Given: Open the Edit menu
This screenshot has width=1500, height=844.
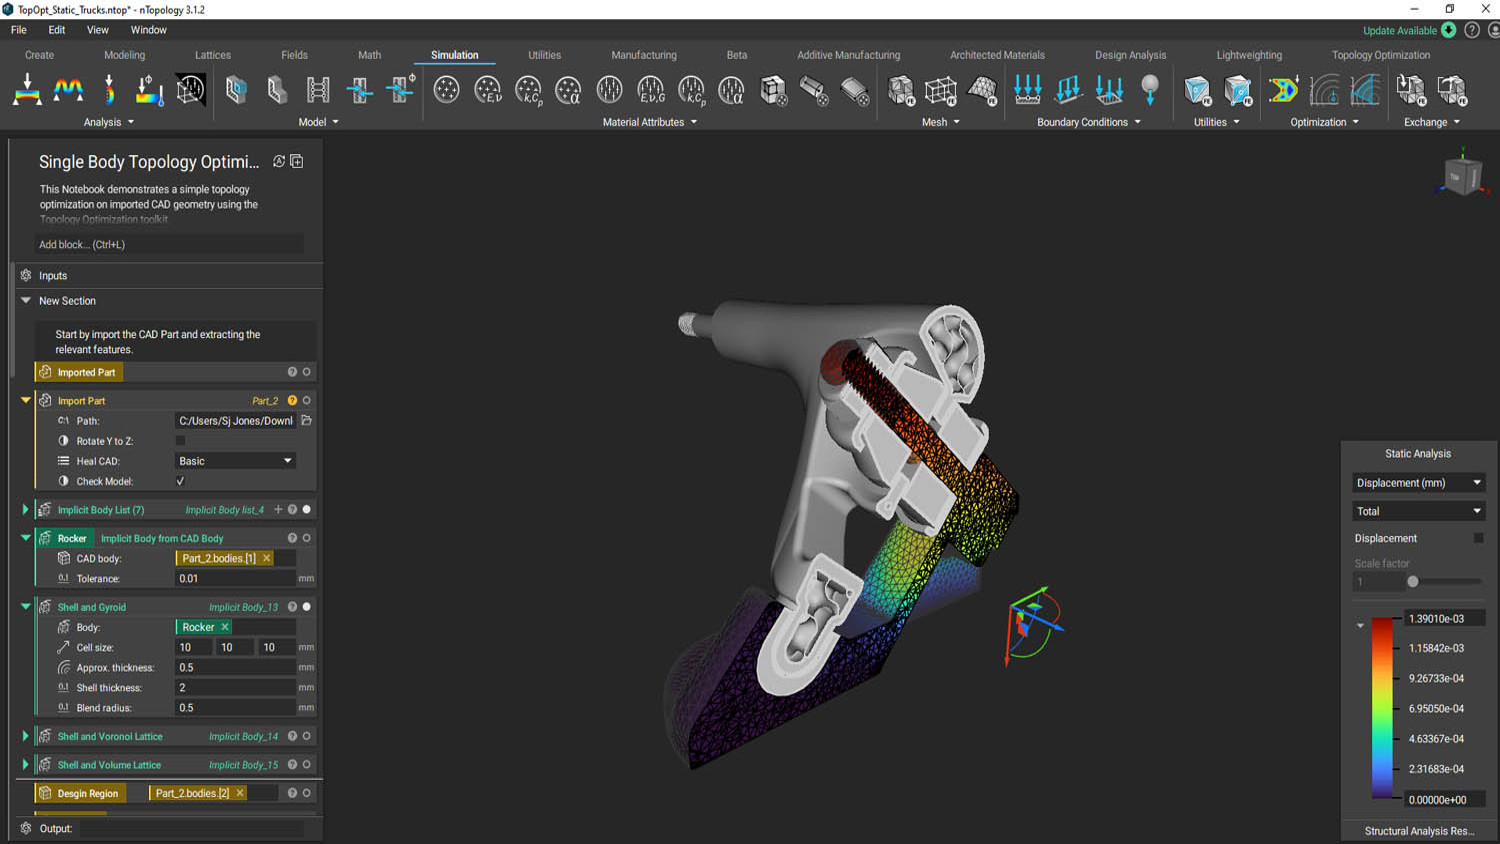Looking at the screenshot, I should point(57,30).
